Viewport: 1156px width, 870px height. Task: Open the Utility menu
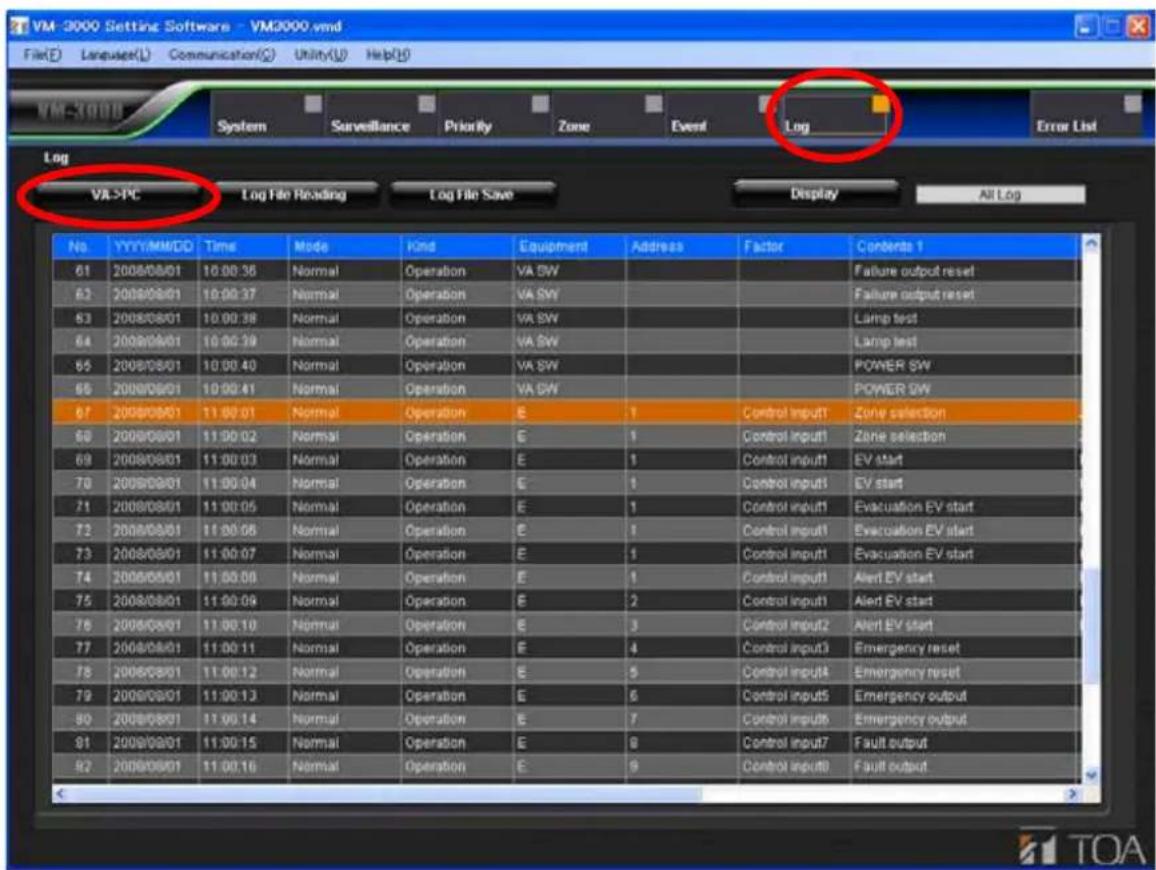320,55
